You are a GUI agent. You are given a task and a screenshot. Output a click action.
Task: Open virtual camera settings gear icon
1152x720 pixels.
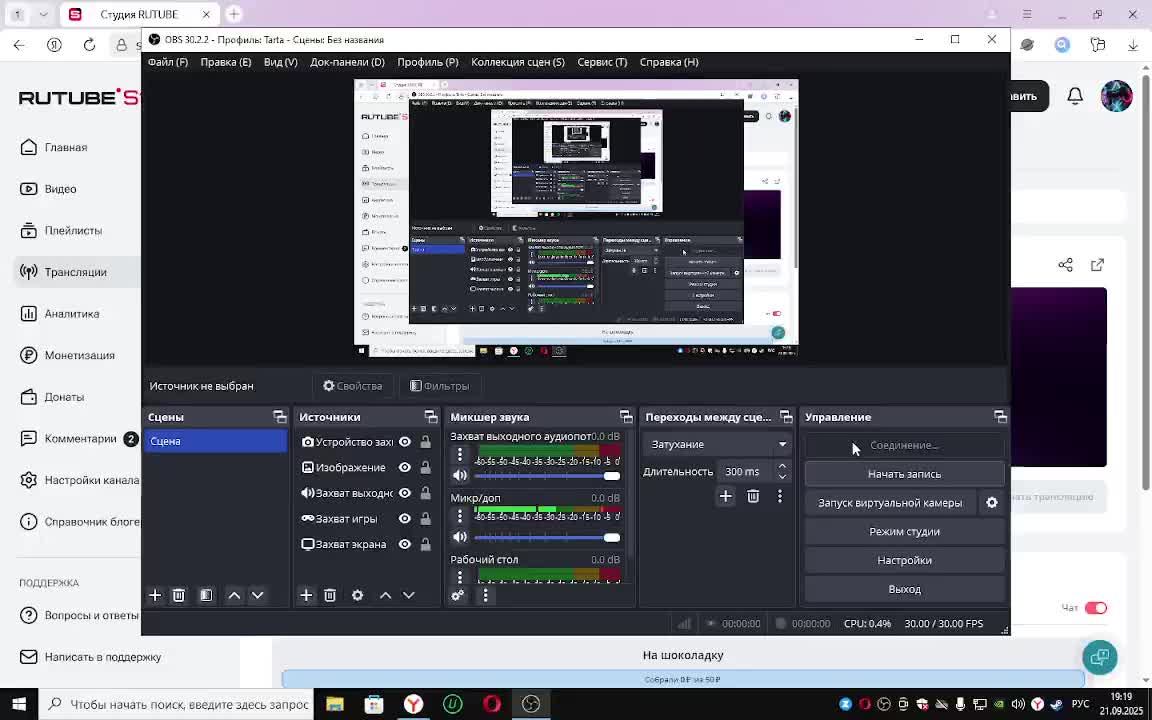pos(992,503)
